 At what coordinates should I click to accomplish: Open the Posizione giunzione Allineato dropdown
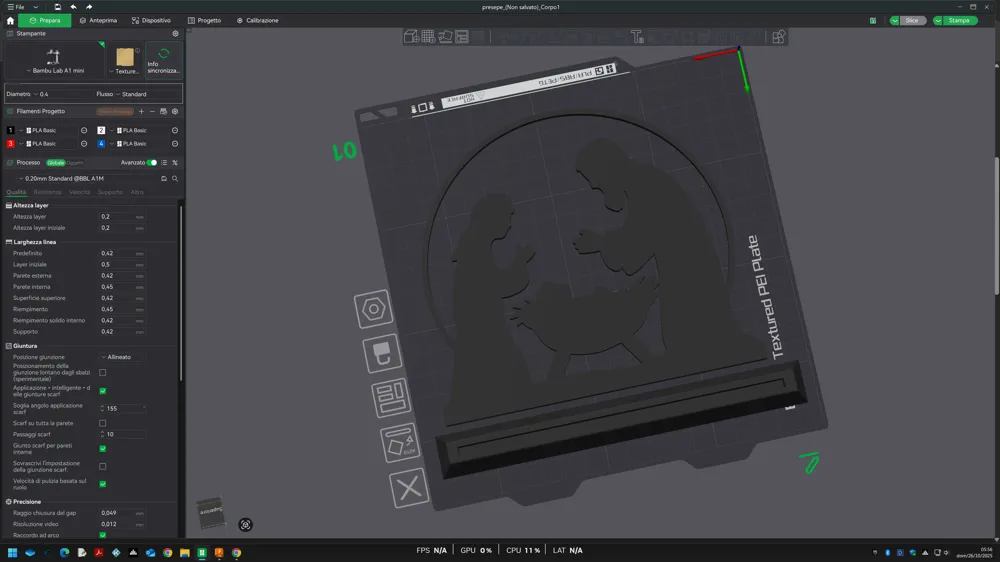coord(121,357)
